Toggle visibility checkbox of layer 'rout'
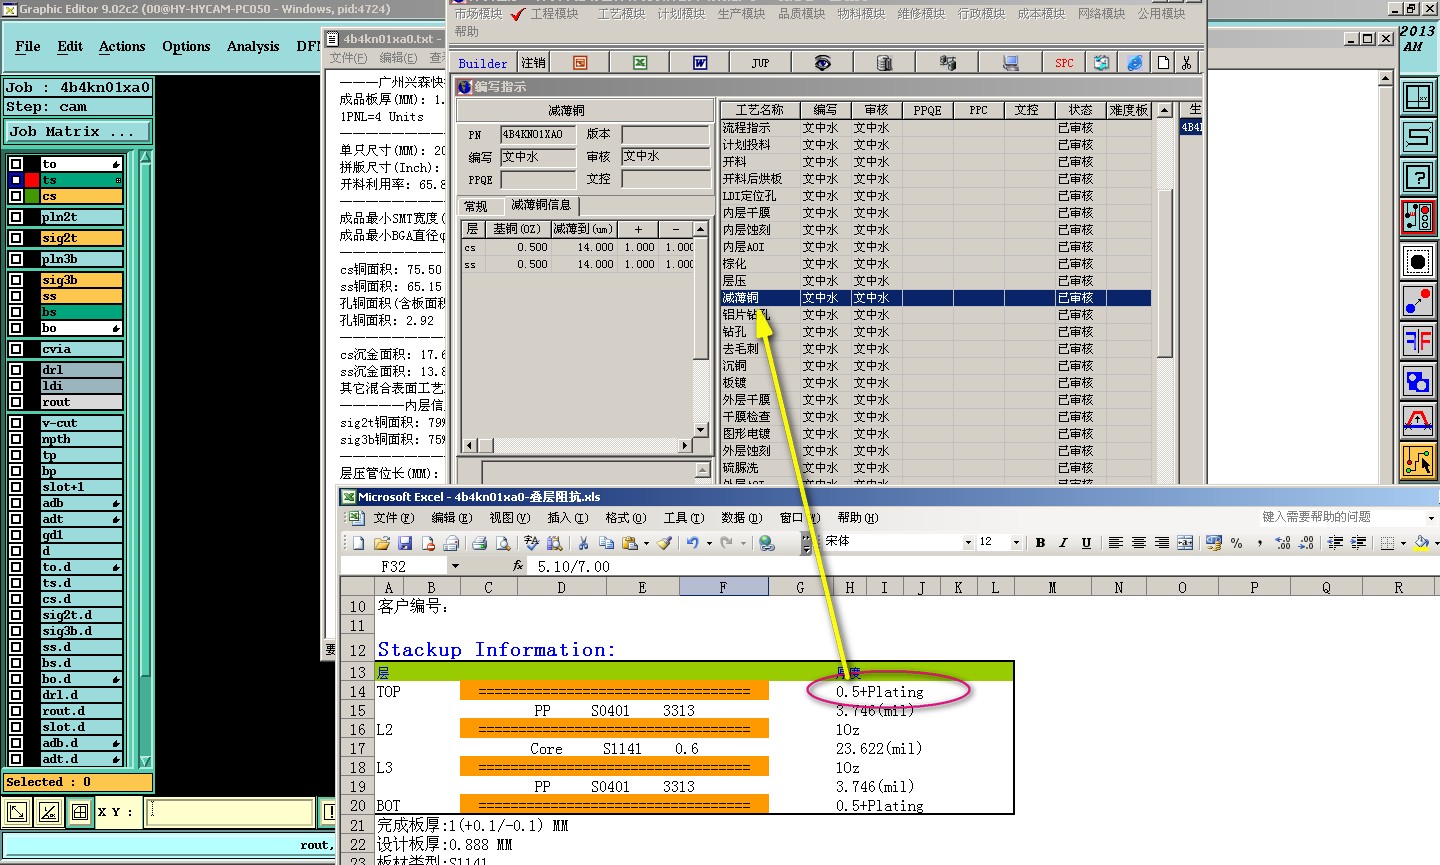The height and width of the screenshot is (865, 1440). click(16, 402)
